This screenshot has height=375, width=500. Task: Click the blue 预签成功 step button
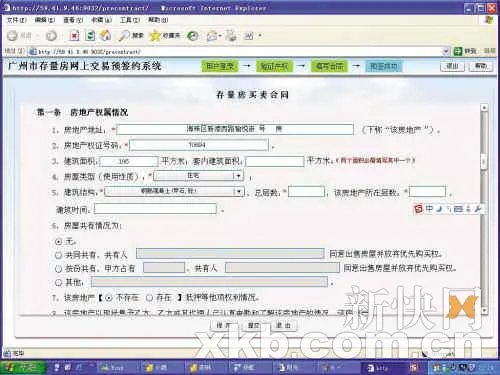[x=384, y=66]
